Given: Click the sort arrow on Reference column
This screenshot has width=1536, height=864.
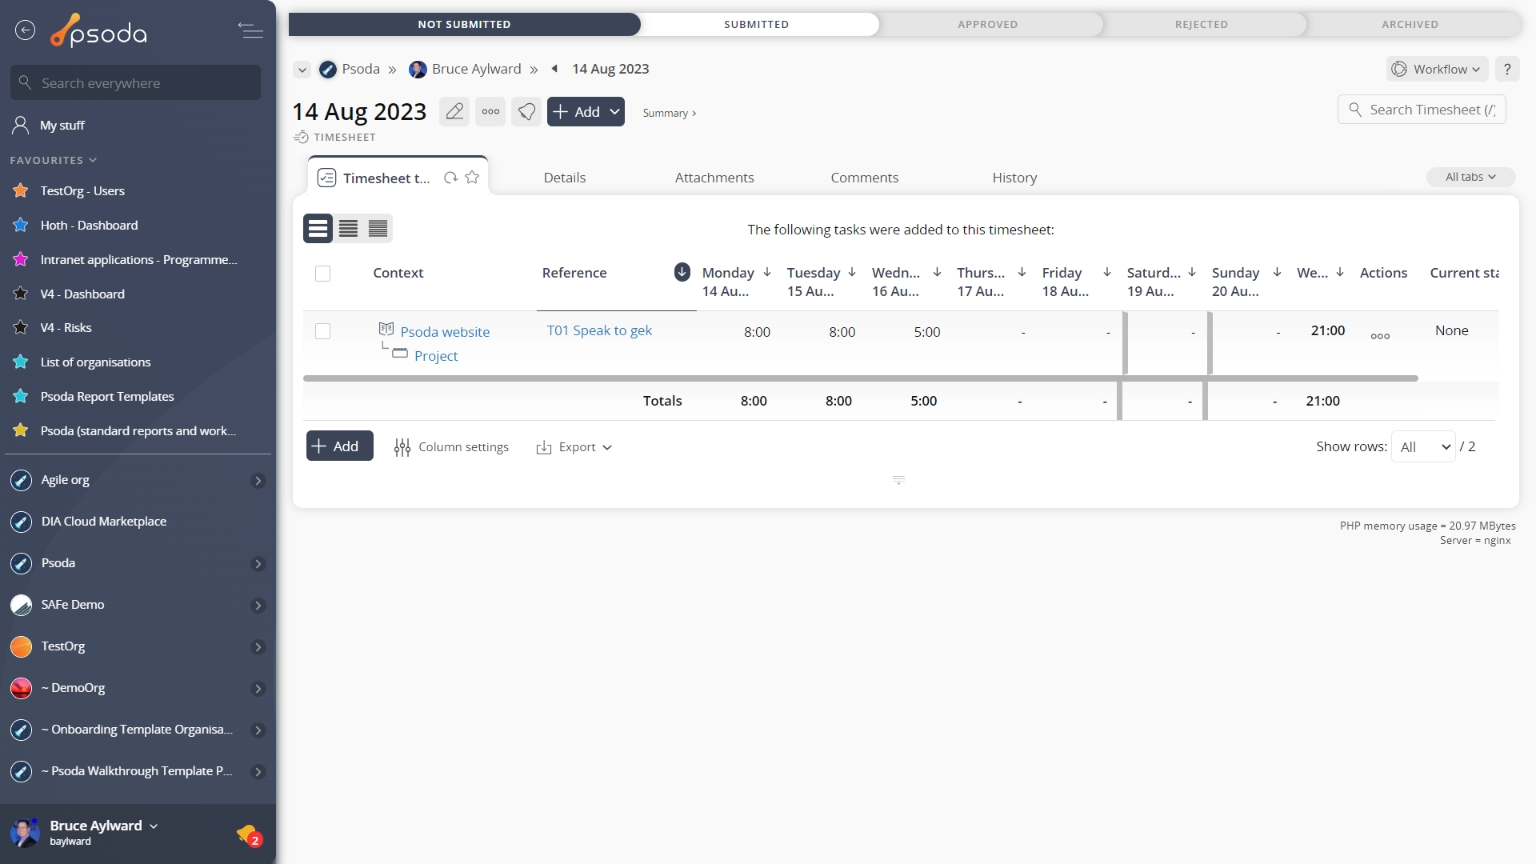Looking at the screenshot, I should 682,272.
